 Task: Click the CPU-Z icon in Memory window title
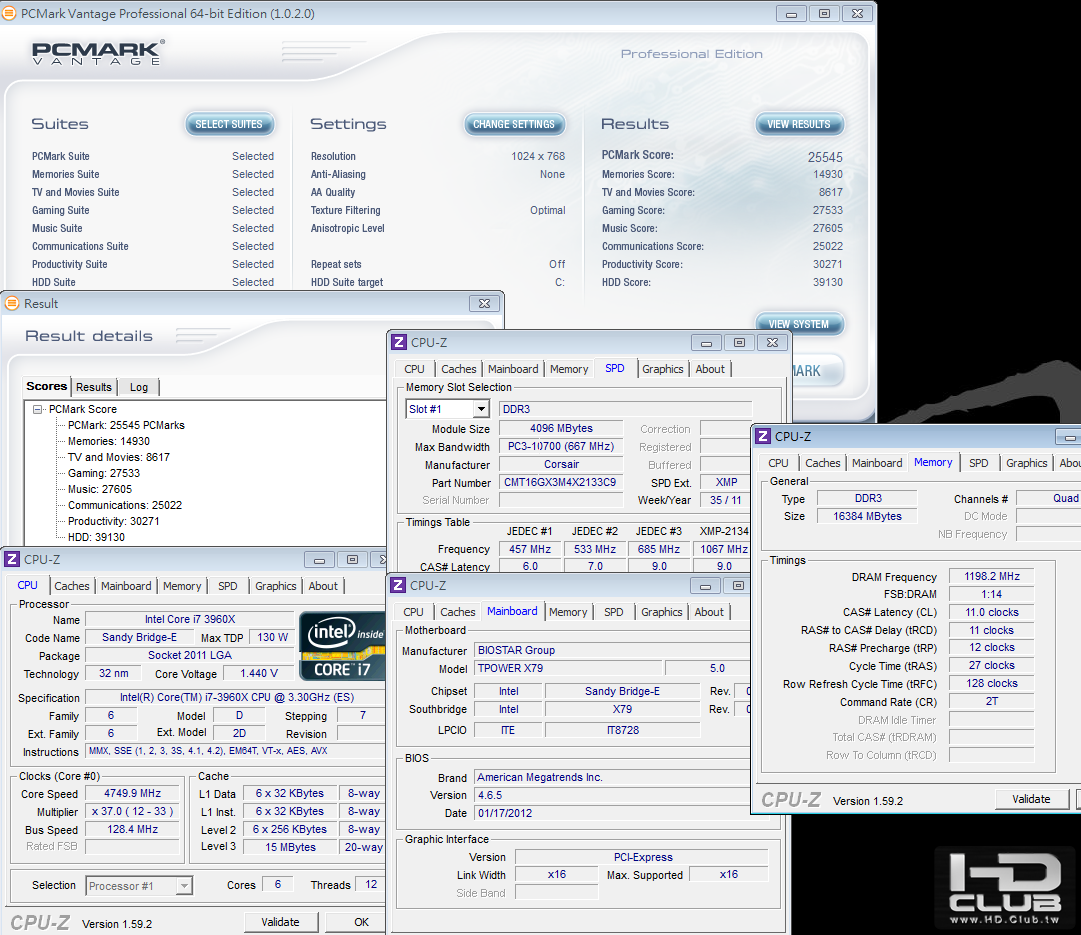pos(762,436)
